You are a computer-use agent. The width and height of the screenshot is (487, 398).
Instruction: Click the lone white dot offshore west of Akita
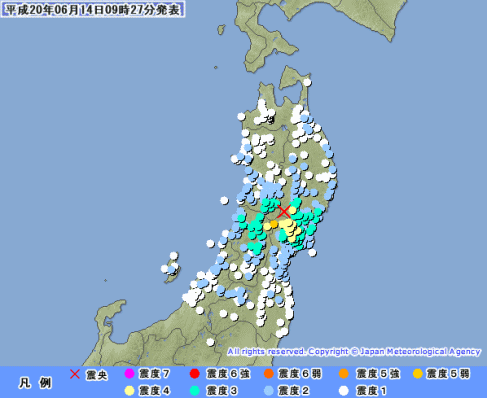[224, 201]
